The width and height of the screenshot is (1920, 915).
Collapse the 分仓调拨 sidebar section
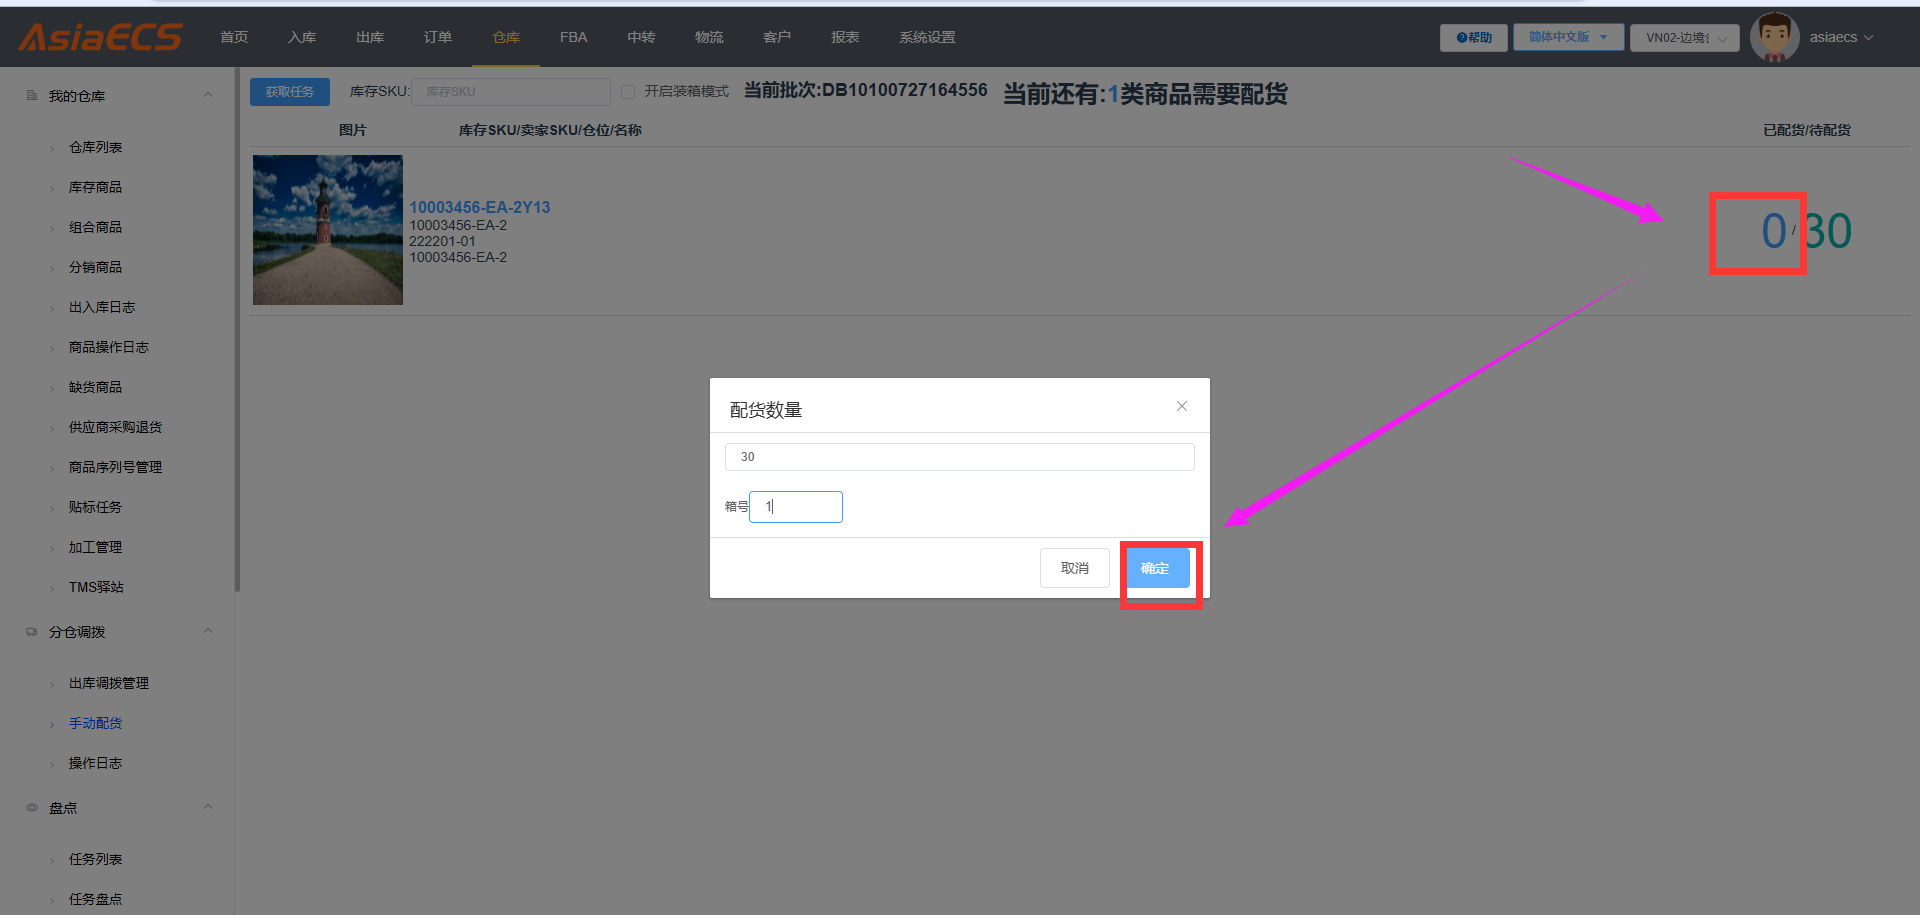click(208, 631)
